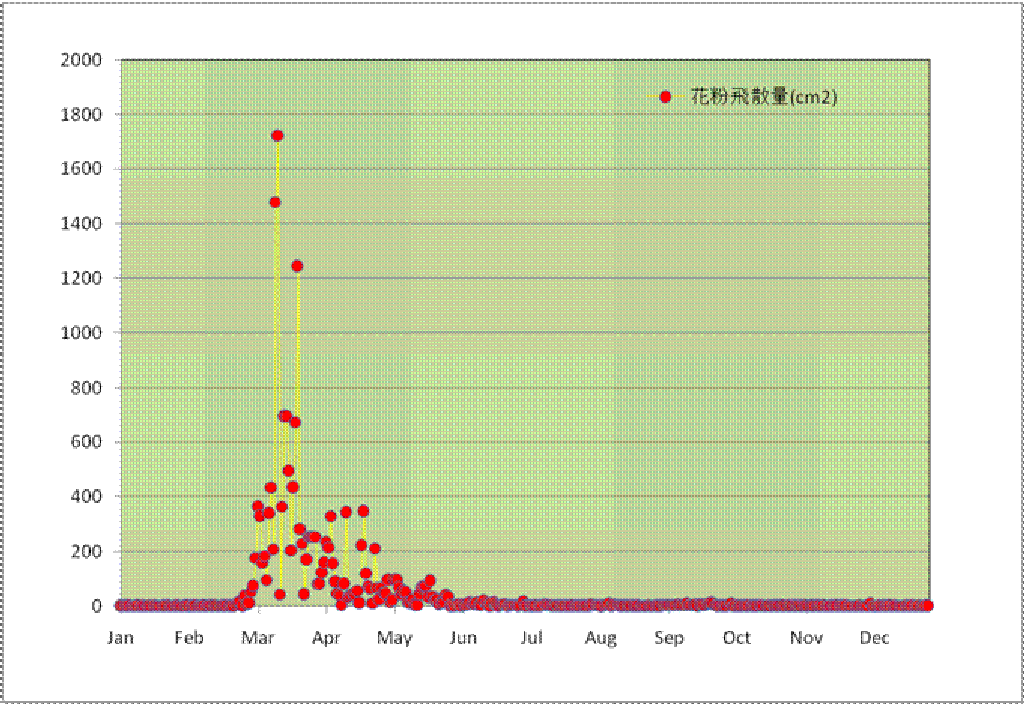Click the Aug month label
The height and width of the screenshot is (704, 1024).
click(x=601, y=637)
